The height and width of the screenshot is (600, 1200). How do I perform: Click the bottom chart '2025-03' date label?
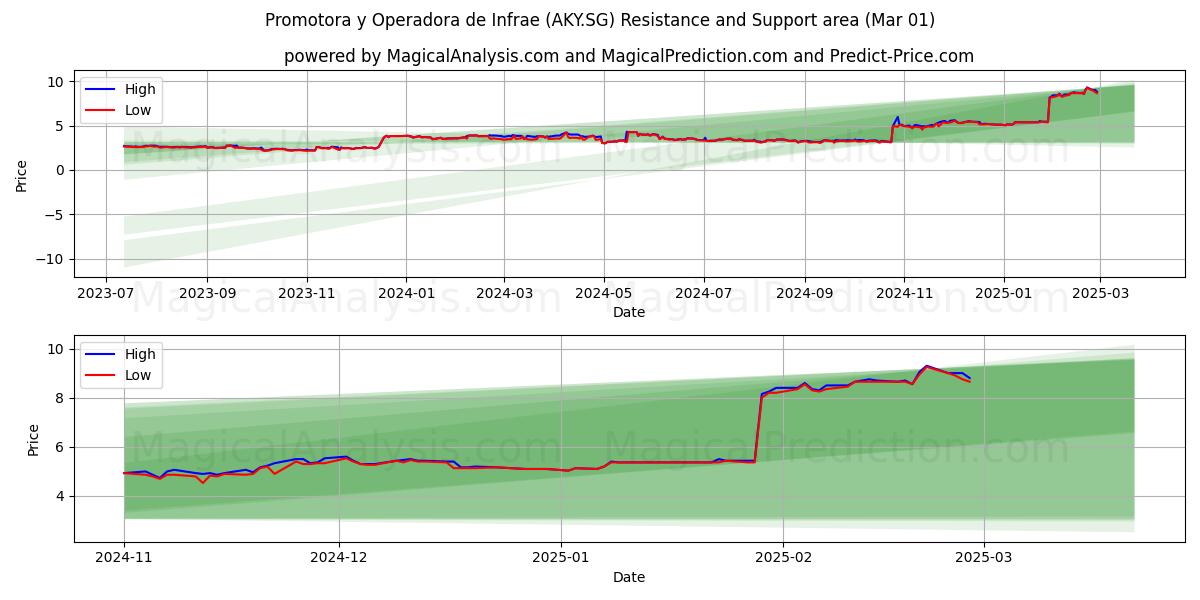point(984,558)
